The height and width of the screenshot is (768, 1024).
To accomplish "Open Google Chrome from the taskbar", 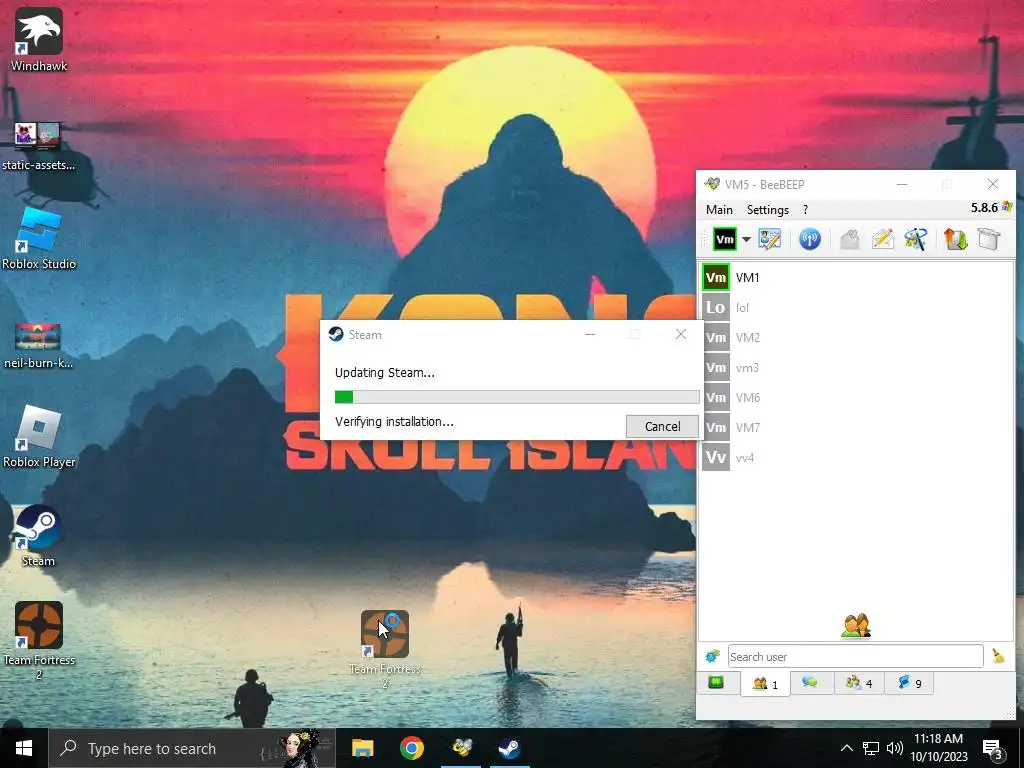I will pyautogui.click(x=411, y=748).
